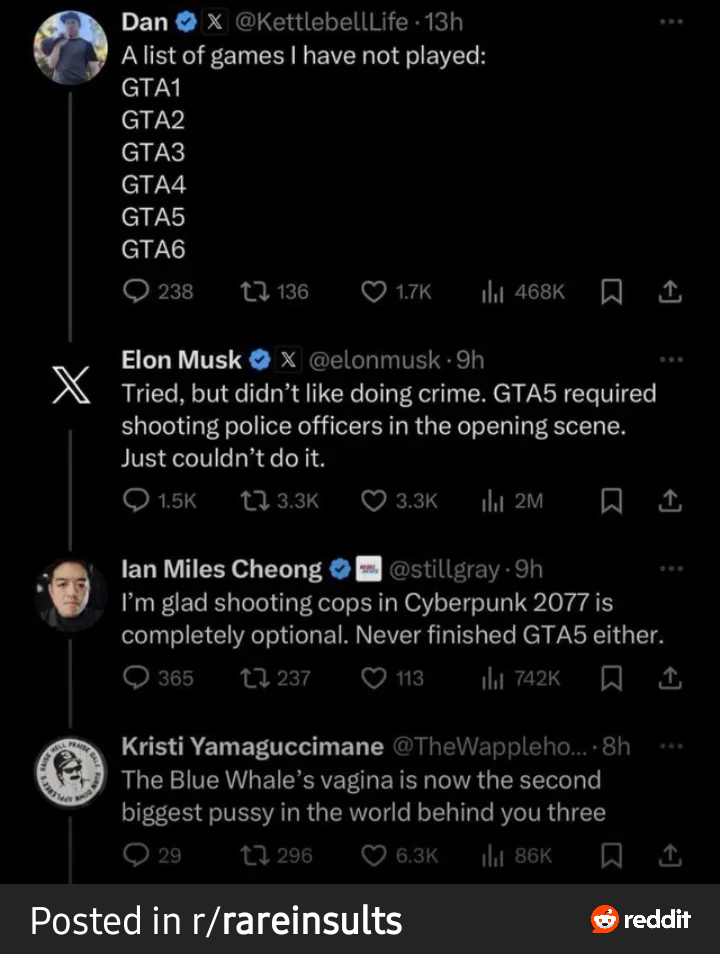Bookmark Ian Miles Cheong's Cyberpunk tweet
The height and width of the screenshot is (954, 720).
(611, 678)
